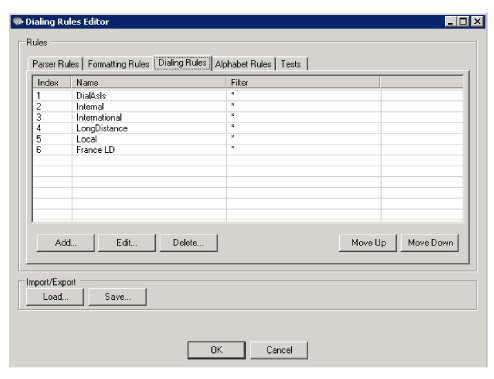Select the France LD rule row
Image resolution: width=494 pixels, height=379 pixels.
click(248, 150)
